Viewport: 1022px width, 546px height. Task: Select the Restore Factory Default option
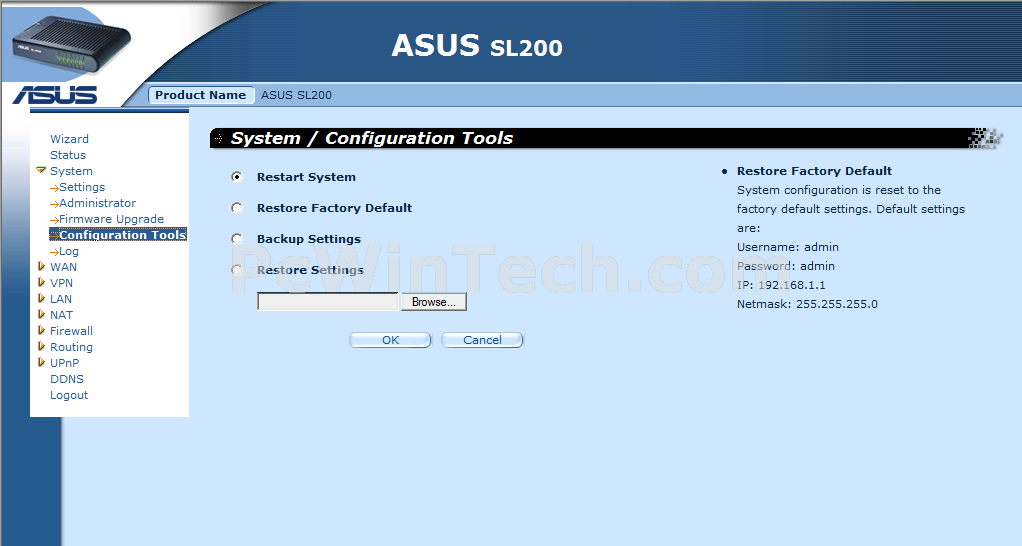[x=237, y=208]
